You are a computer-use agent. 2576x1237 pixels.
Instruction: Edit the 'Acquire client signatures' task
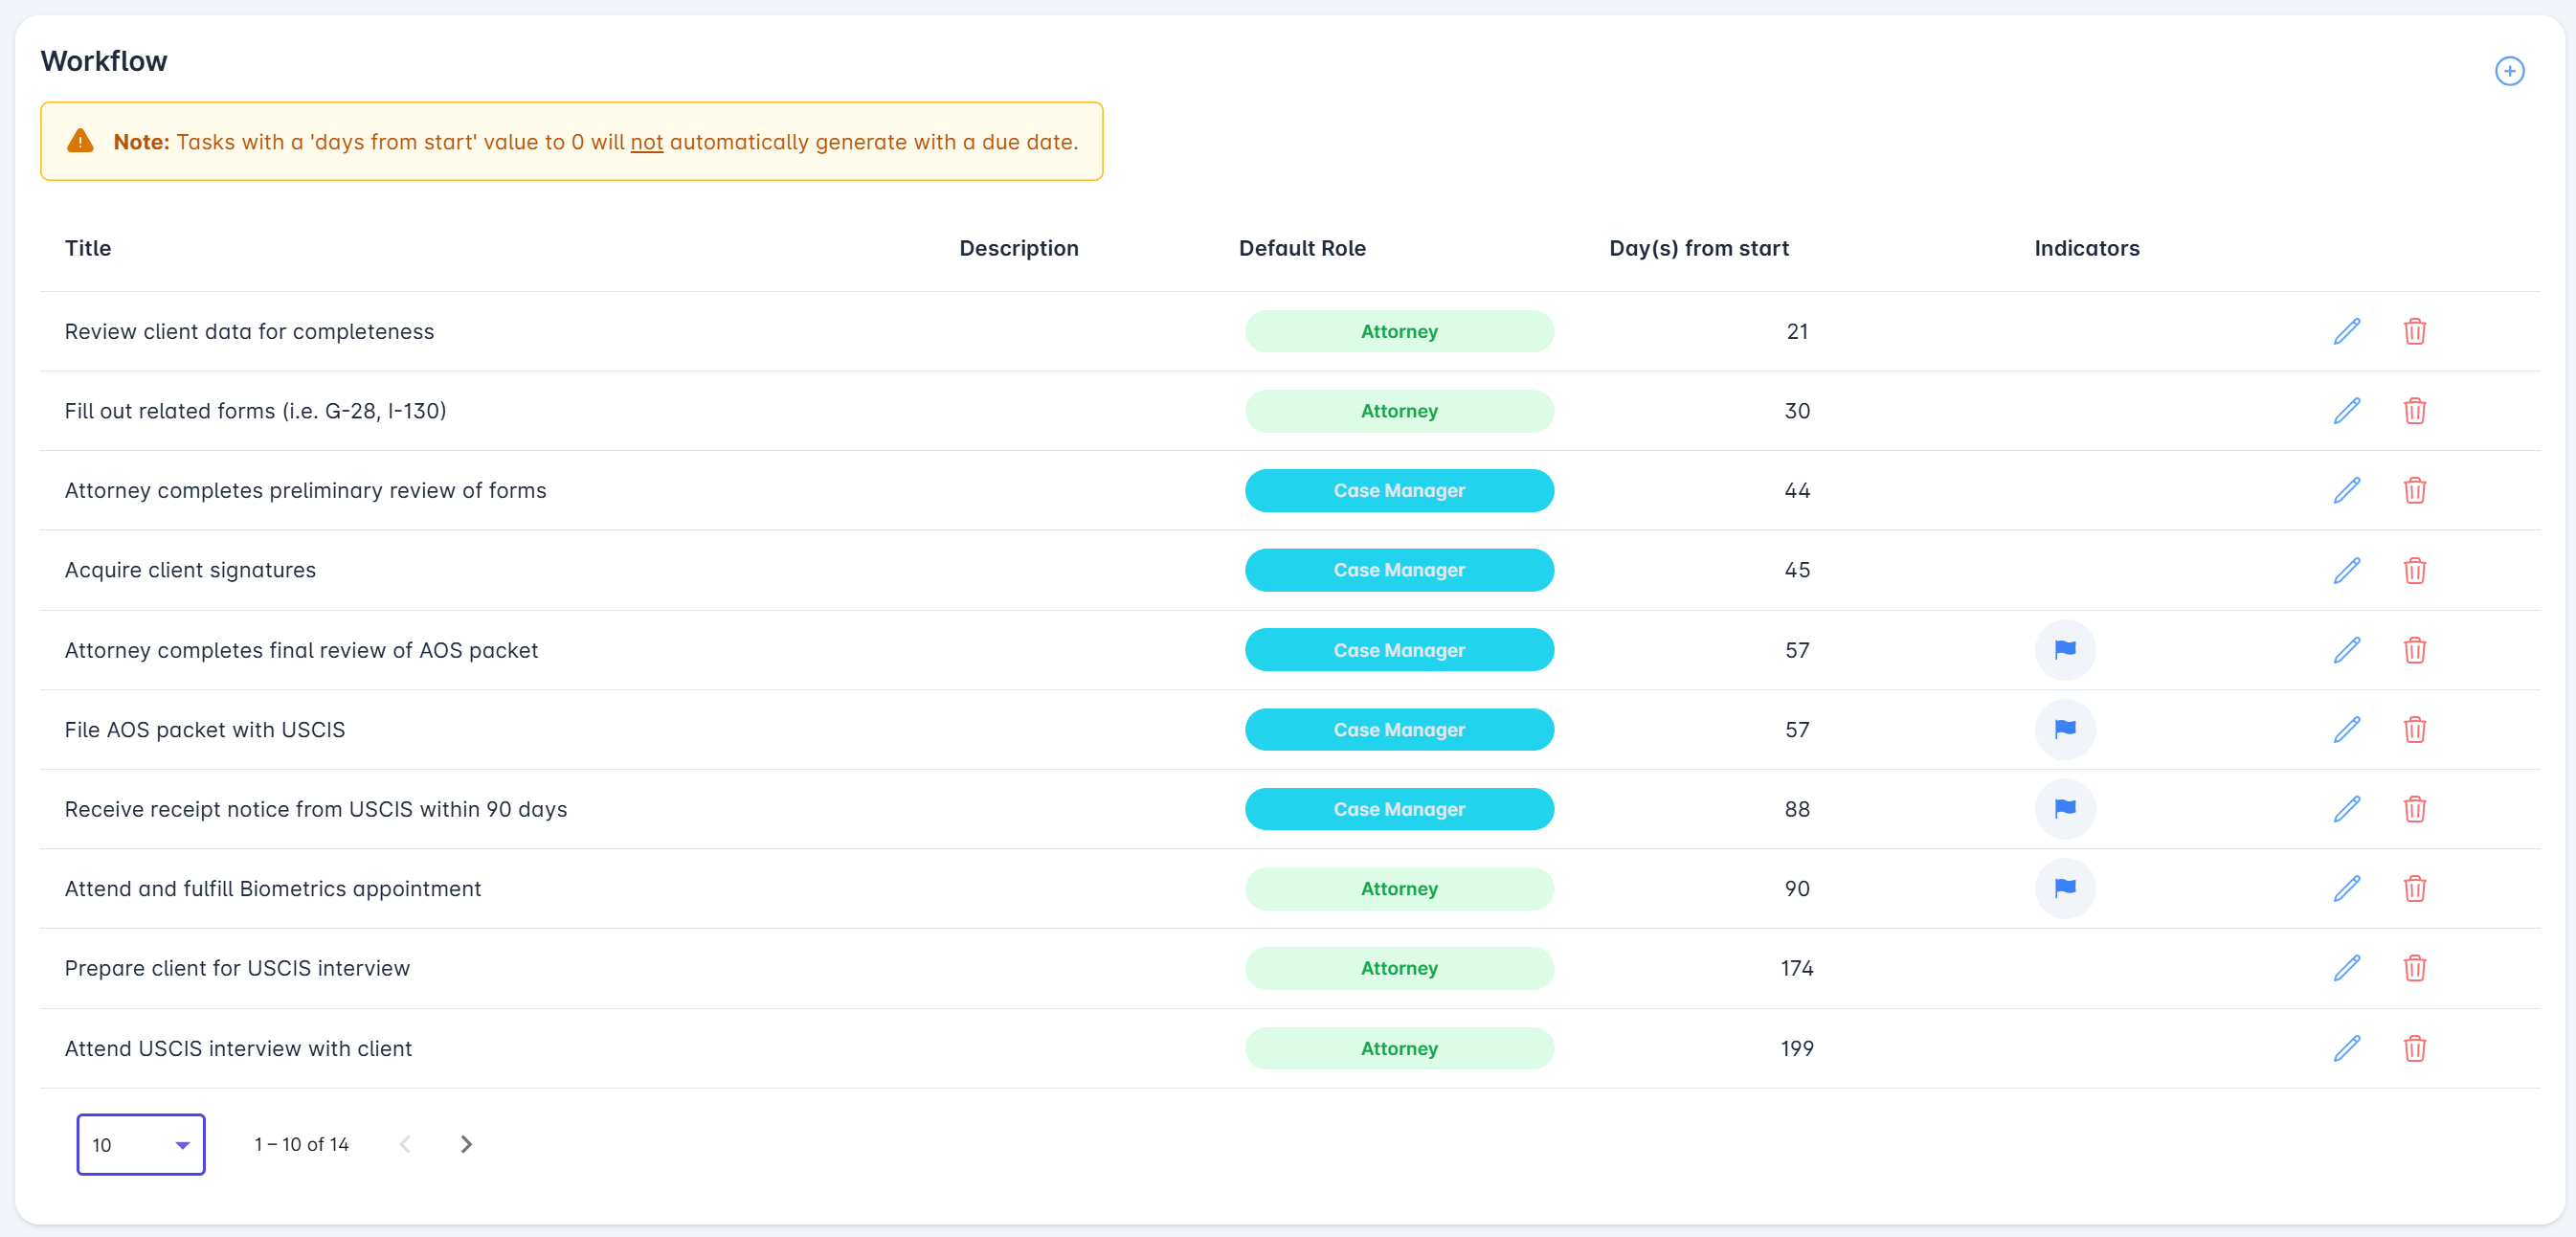[x=2346, y=570]
